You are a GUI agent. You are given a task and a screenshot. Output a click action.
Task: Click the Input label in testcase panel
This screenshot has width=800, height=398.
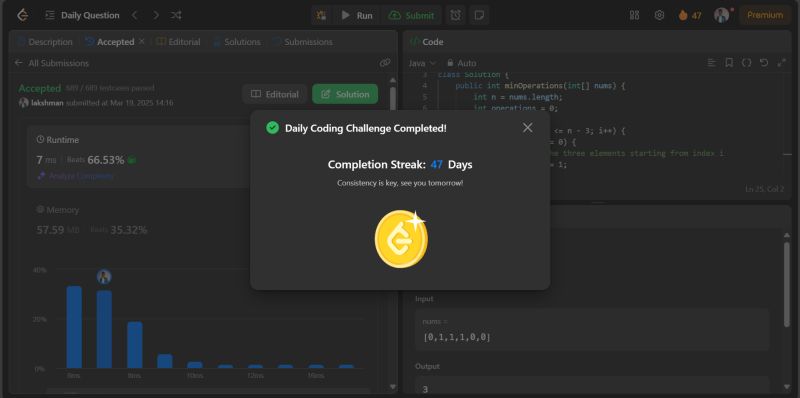point(424,299)
